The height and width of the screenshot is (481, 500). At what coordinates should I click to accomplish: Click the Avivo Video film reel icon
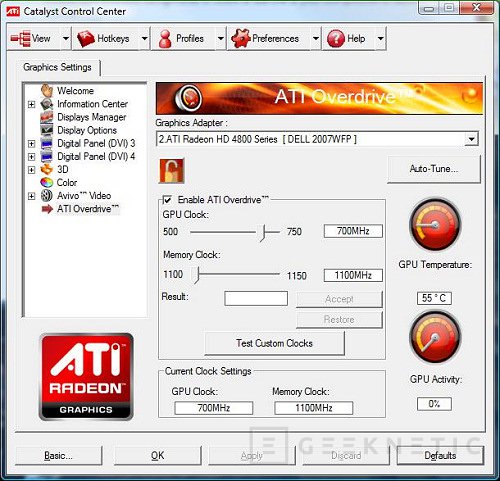(x=47, y=196)
